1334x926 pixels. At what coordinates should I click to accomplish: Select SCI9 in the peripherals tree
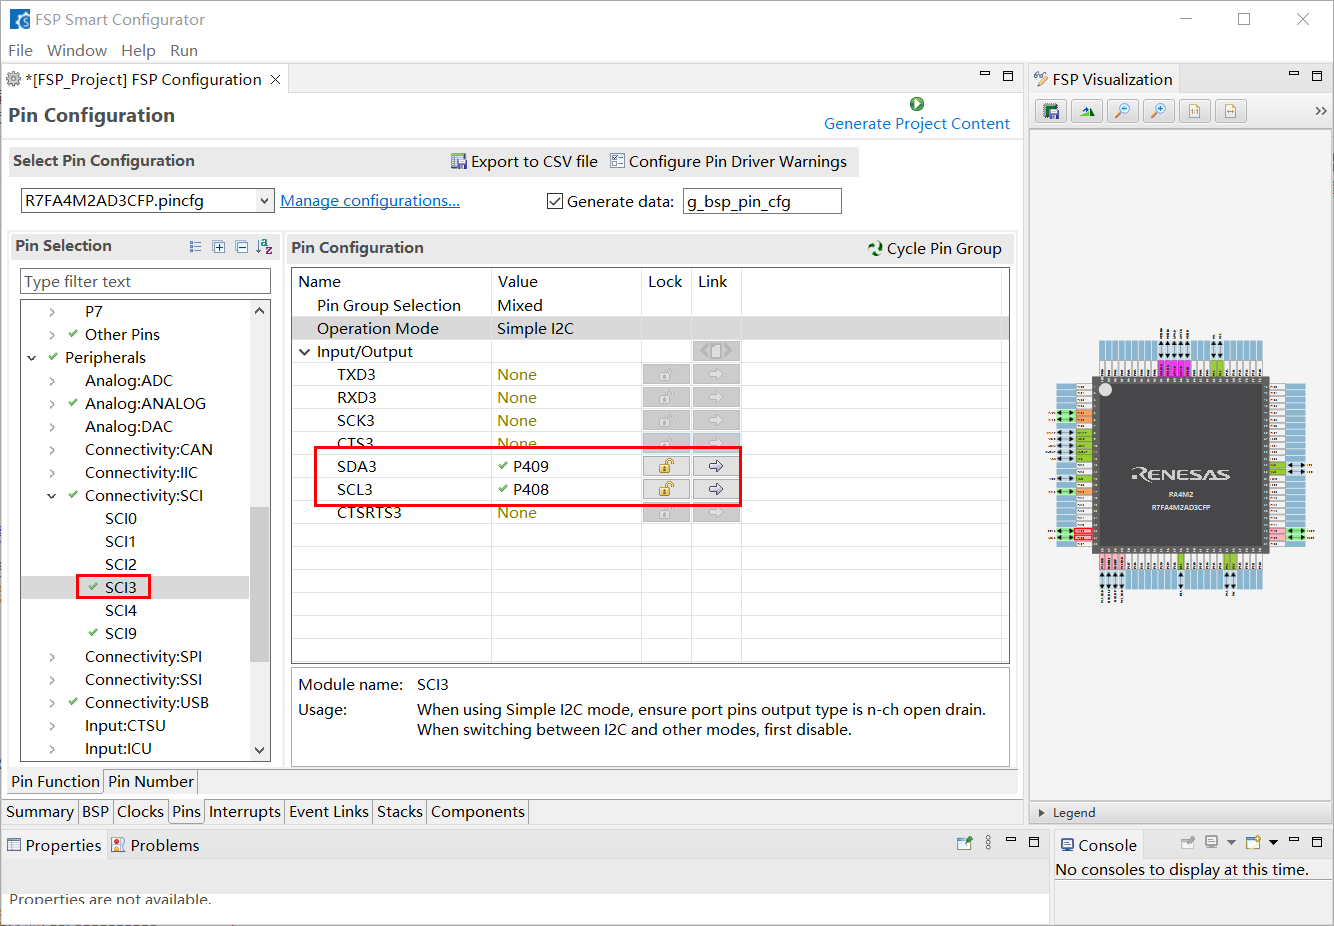click(x=121, y=634)
